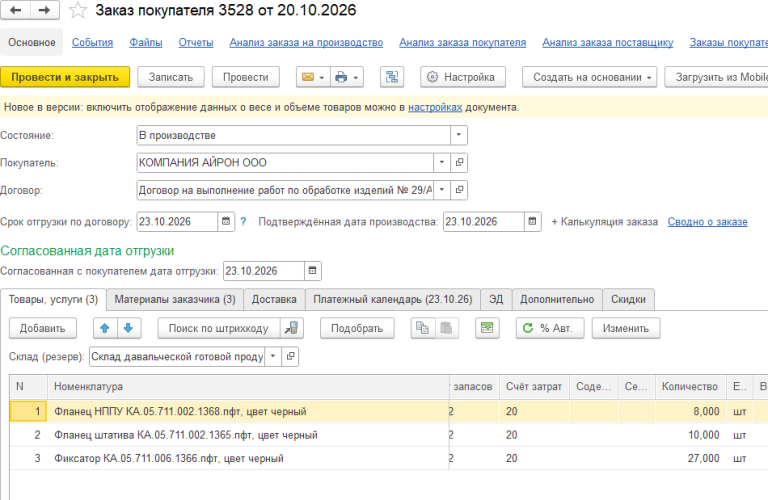Open Анализ заказа покупателя

[x=462, y=43]
